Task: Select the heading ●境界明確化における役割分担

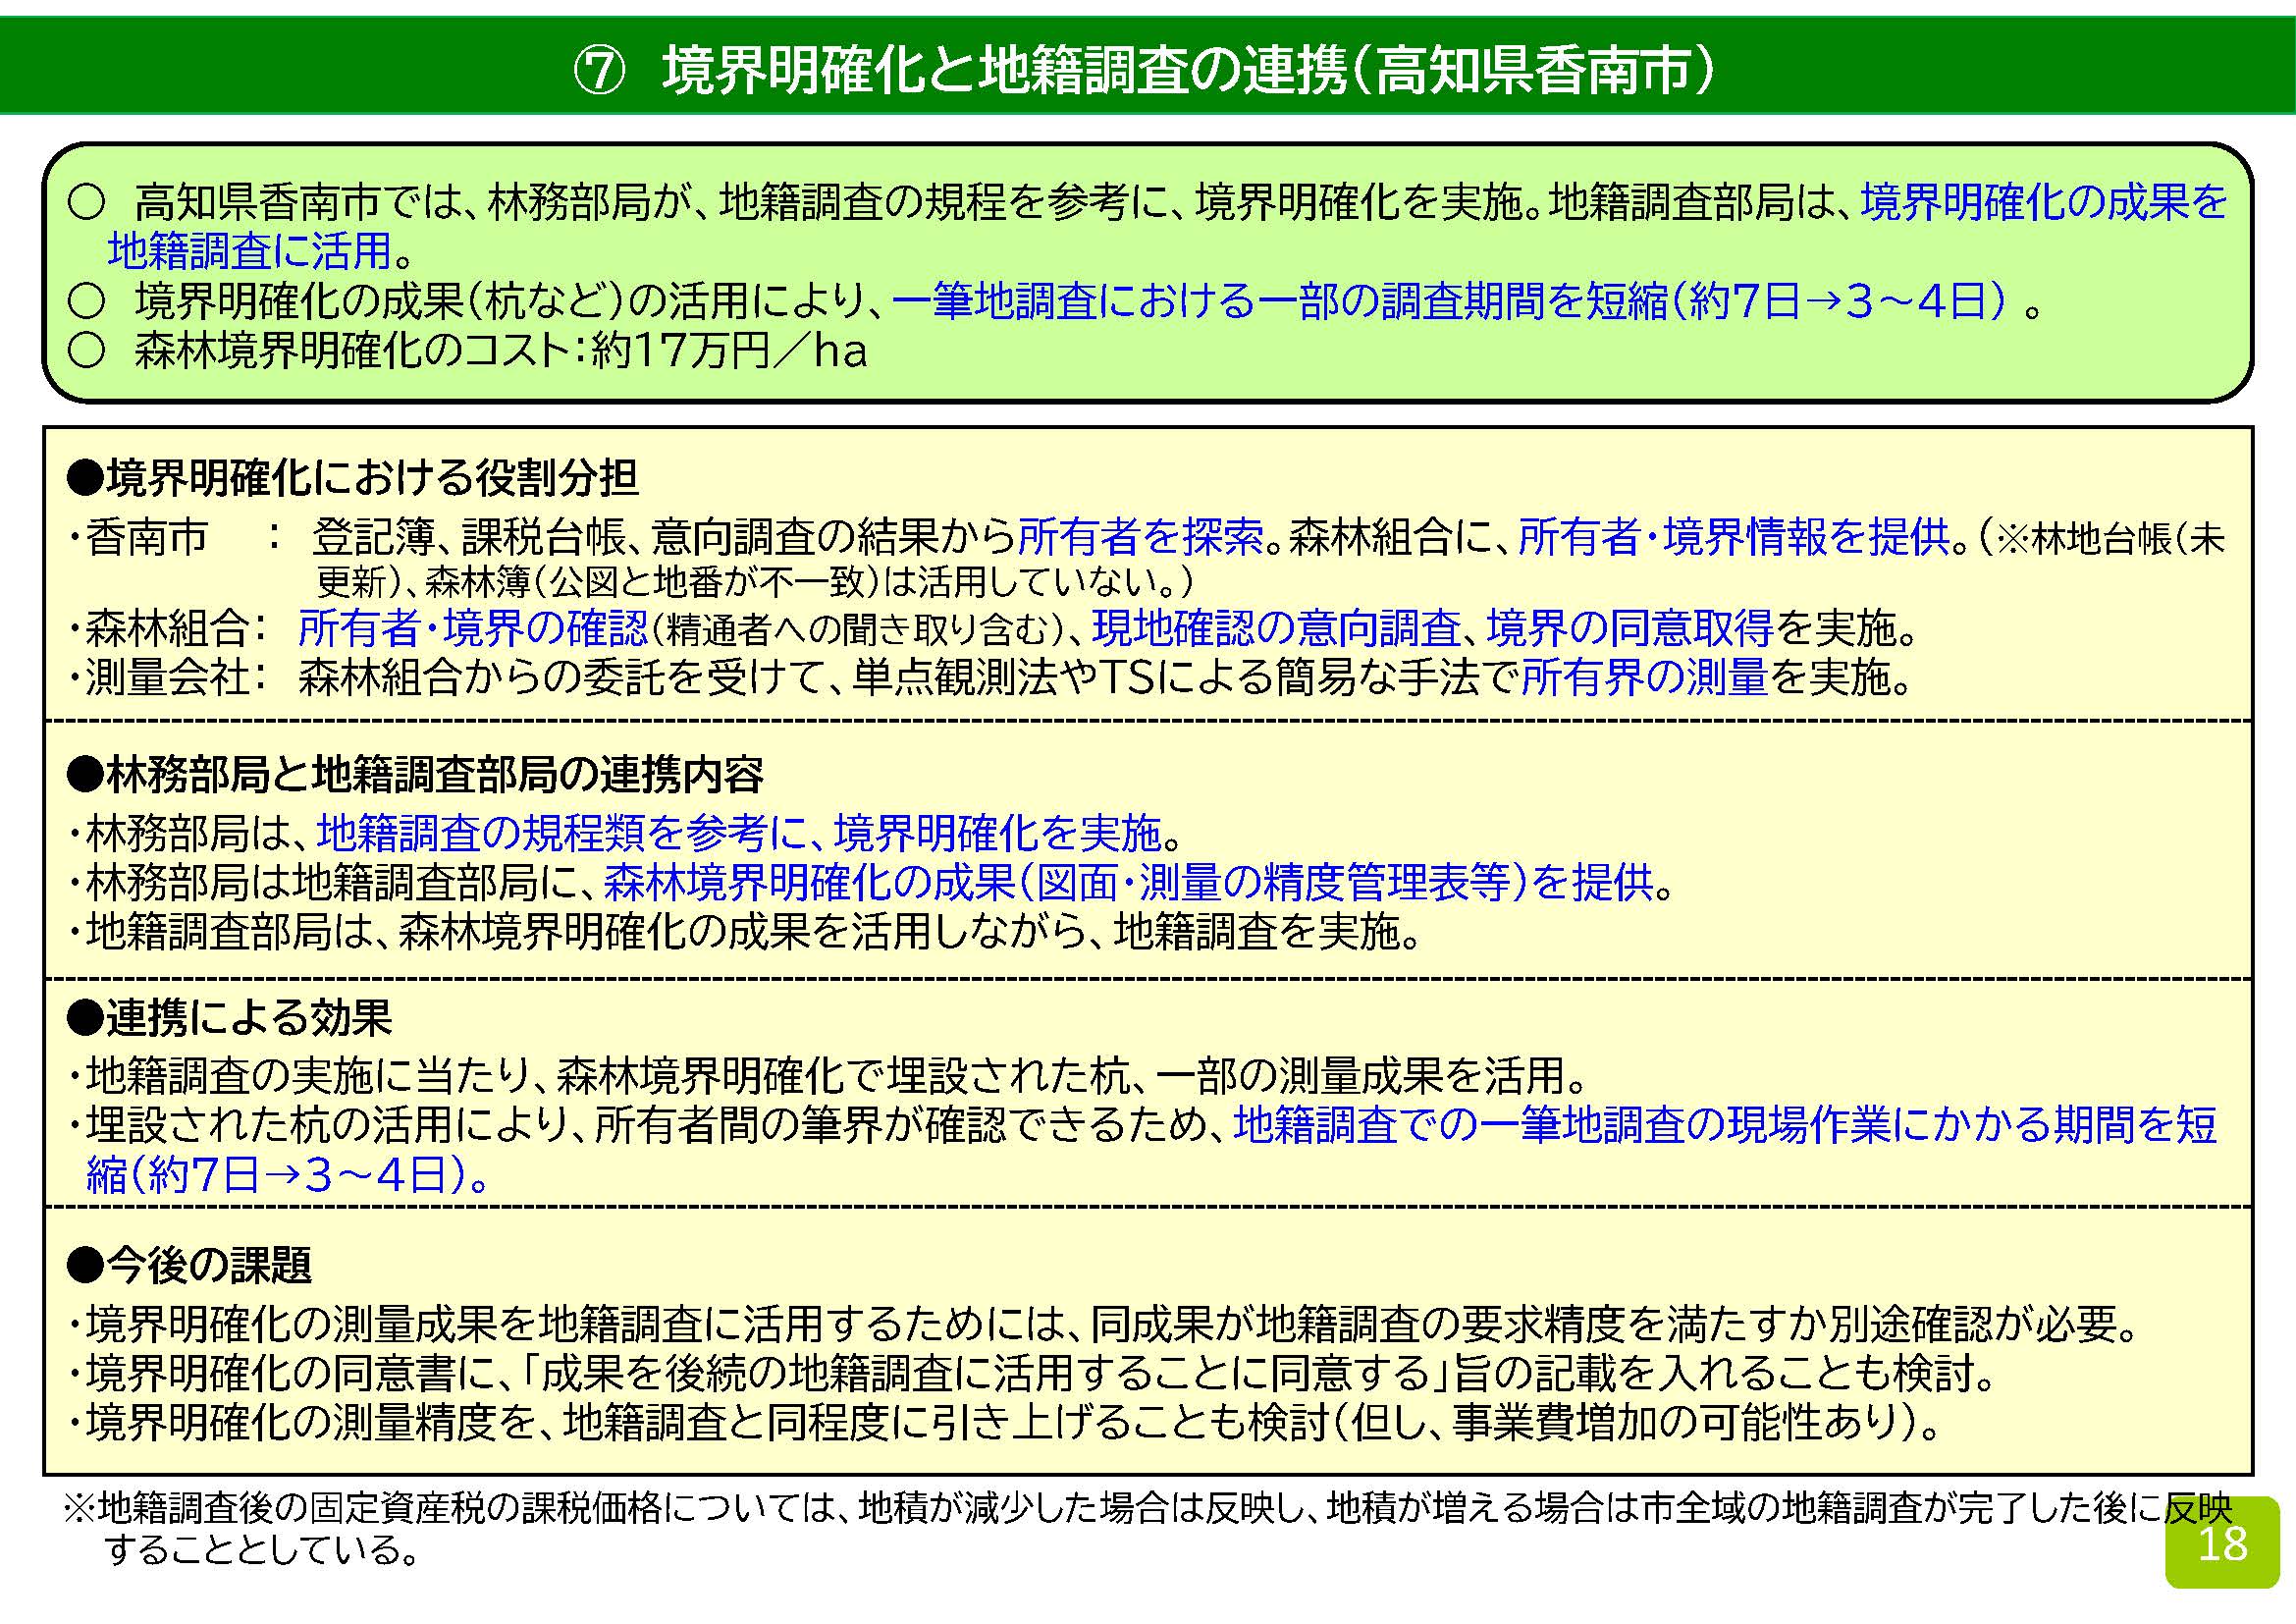Action: click(x=353, y=478)
